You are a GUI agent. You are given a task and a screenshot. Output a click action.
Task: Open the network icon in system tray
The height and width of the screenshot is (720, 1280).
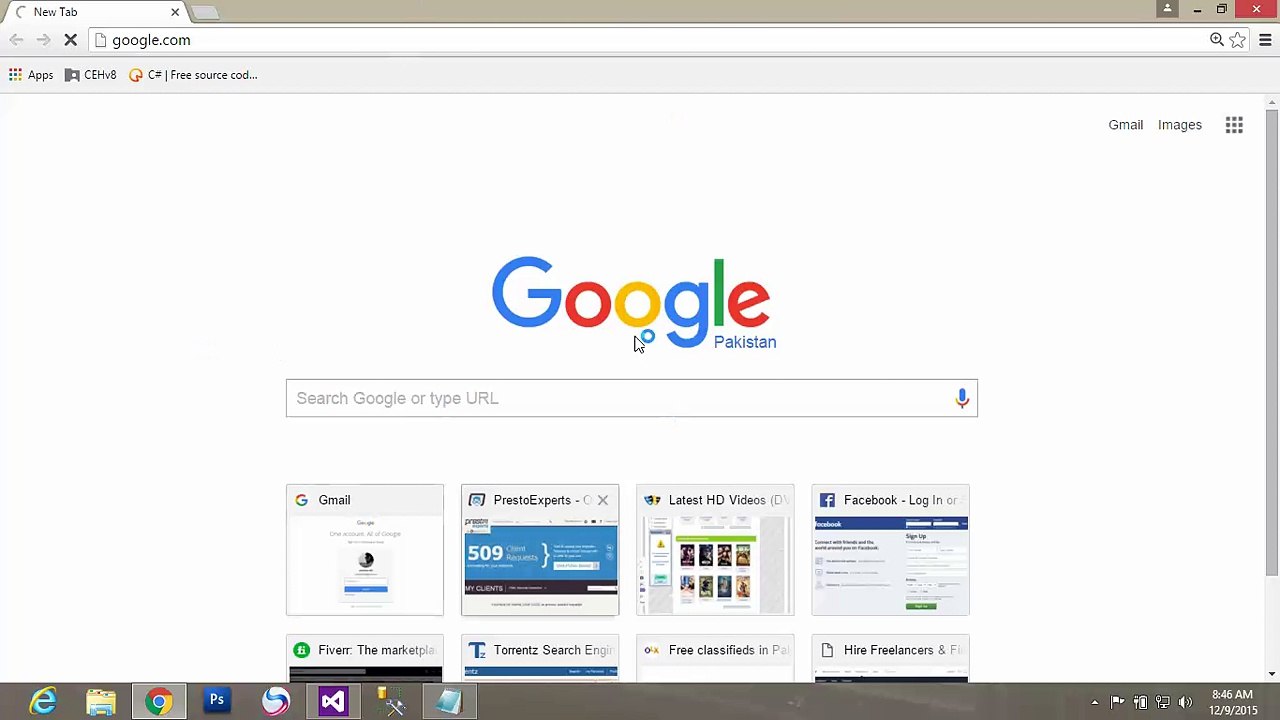(1163, 702)
